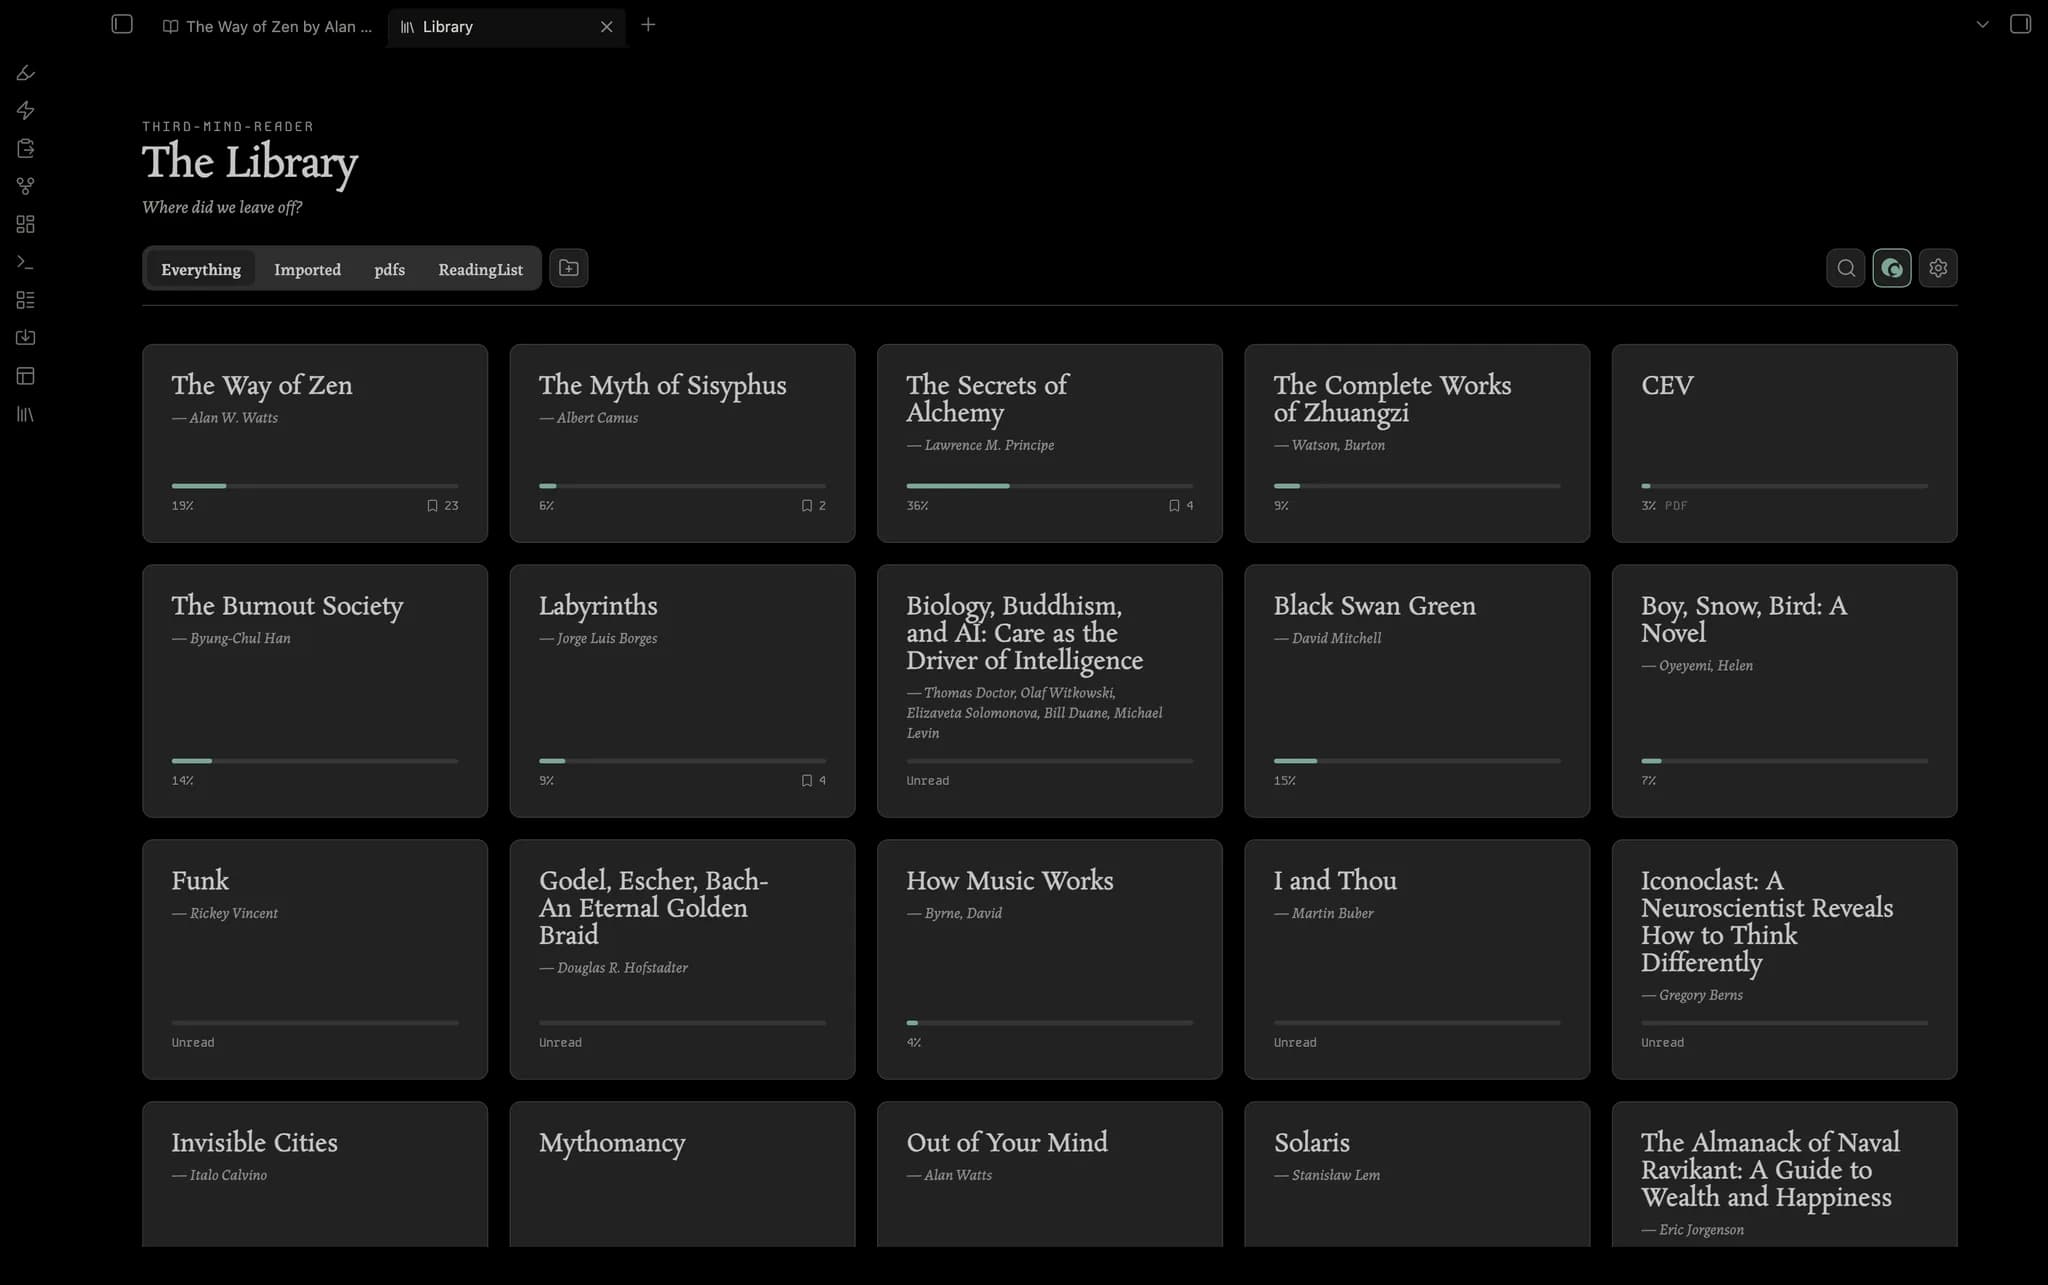The width and height of the screenshot is (2048, 1285).
Task: Open The Complete Works of Zhuangzi
Action: coord(1417,443)
